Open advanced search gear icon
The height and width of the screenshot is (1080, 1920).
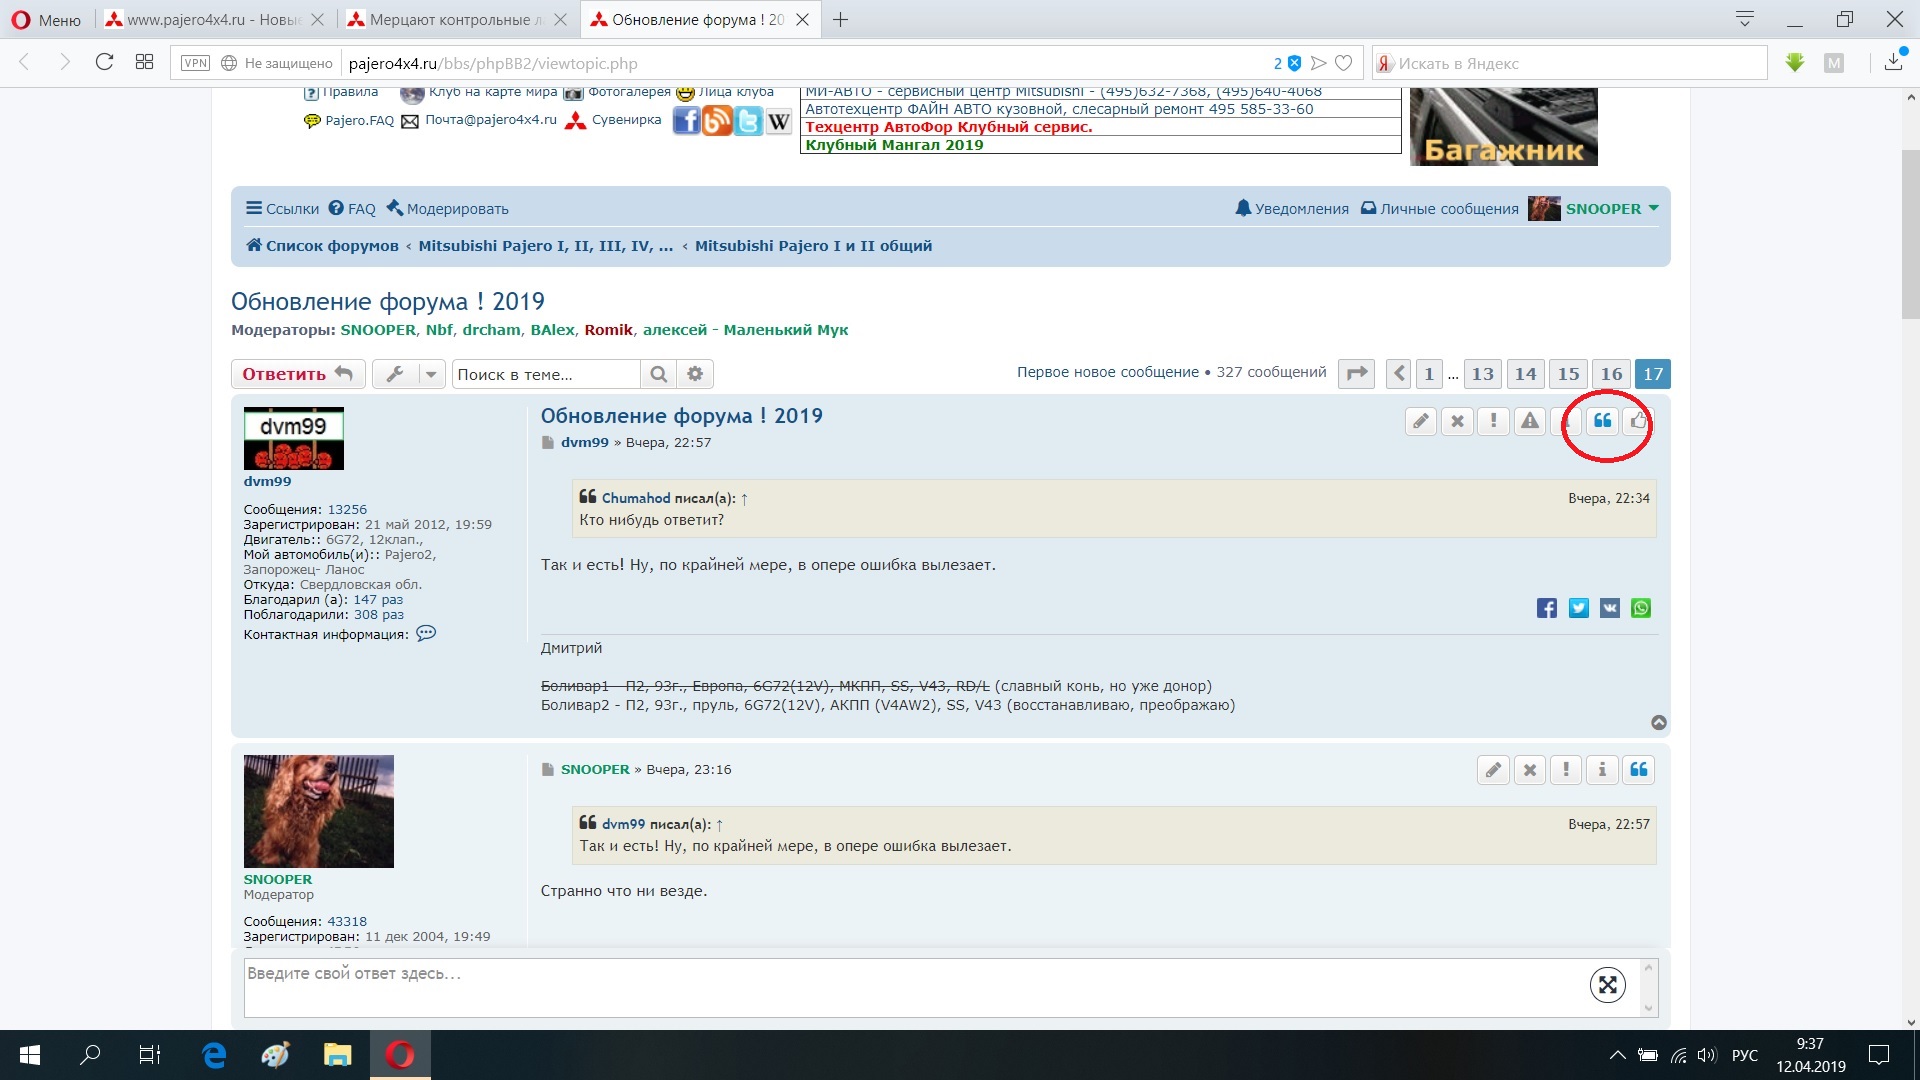(x=695, y=374)
